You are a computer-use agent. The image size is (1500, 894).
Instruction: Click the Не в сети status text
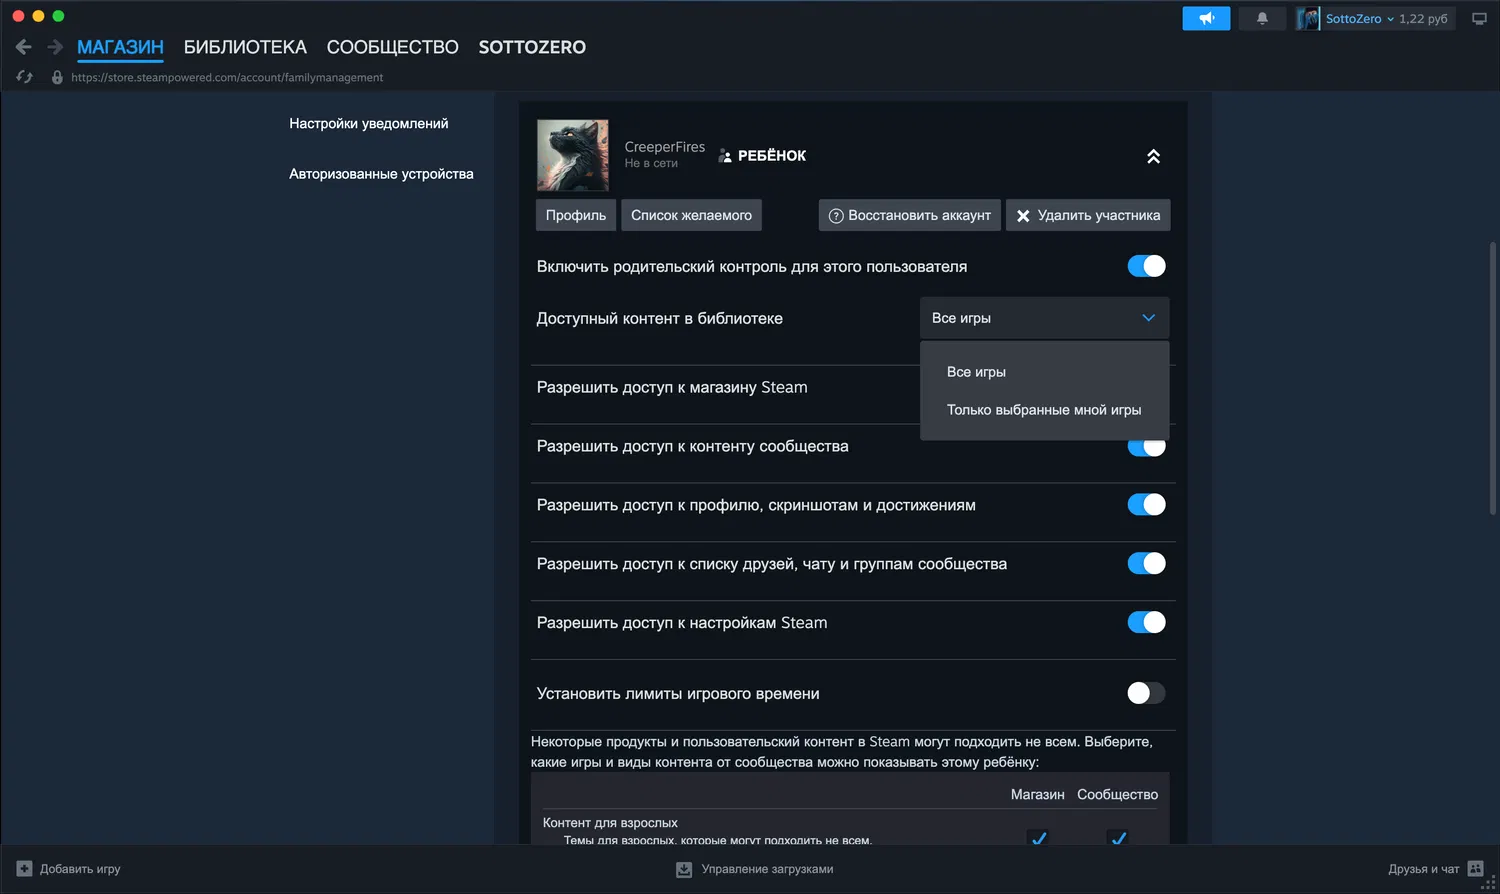[x=651, y=163]
